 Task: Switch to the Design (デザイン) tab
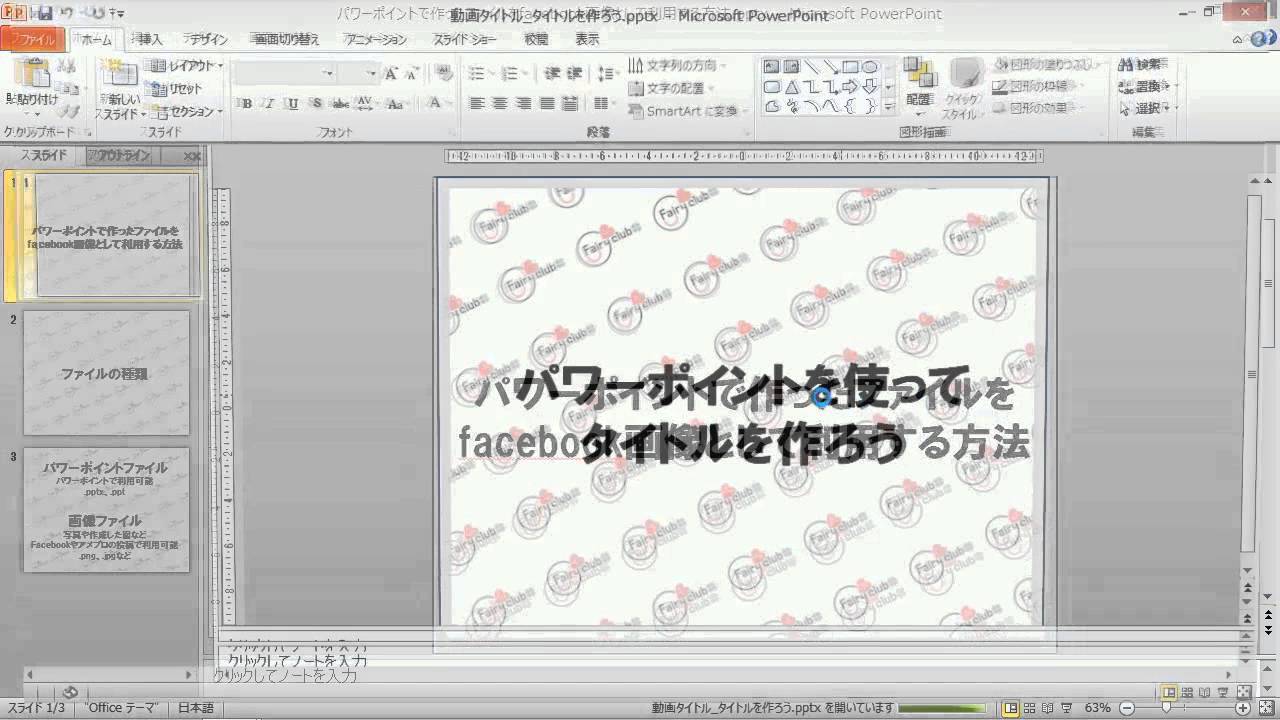click(207, 40)
